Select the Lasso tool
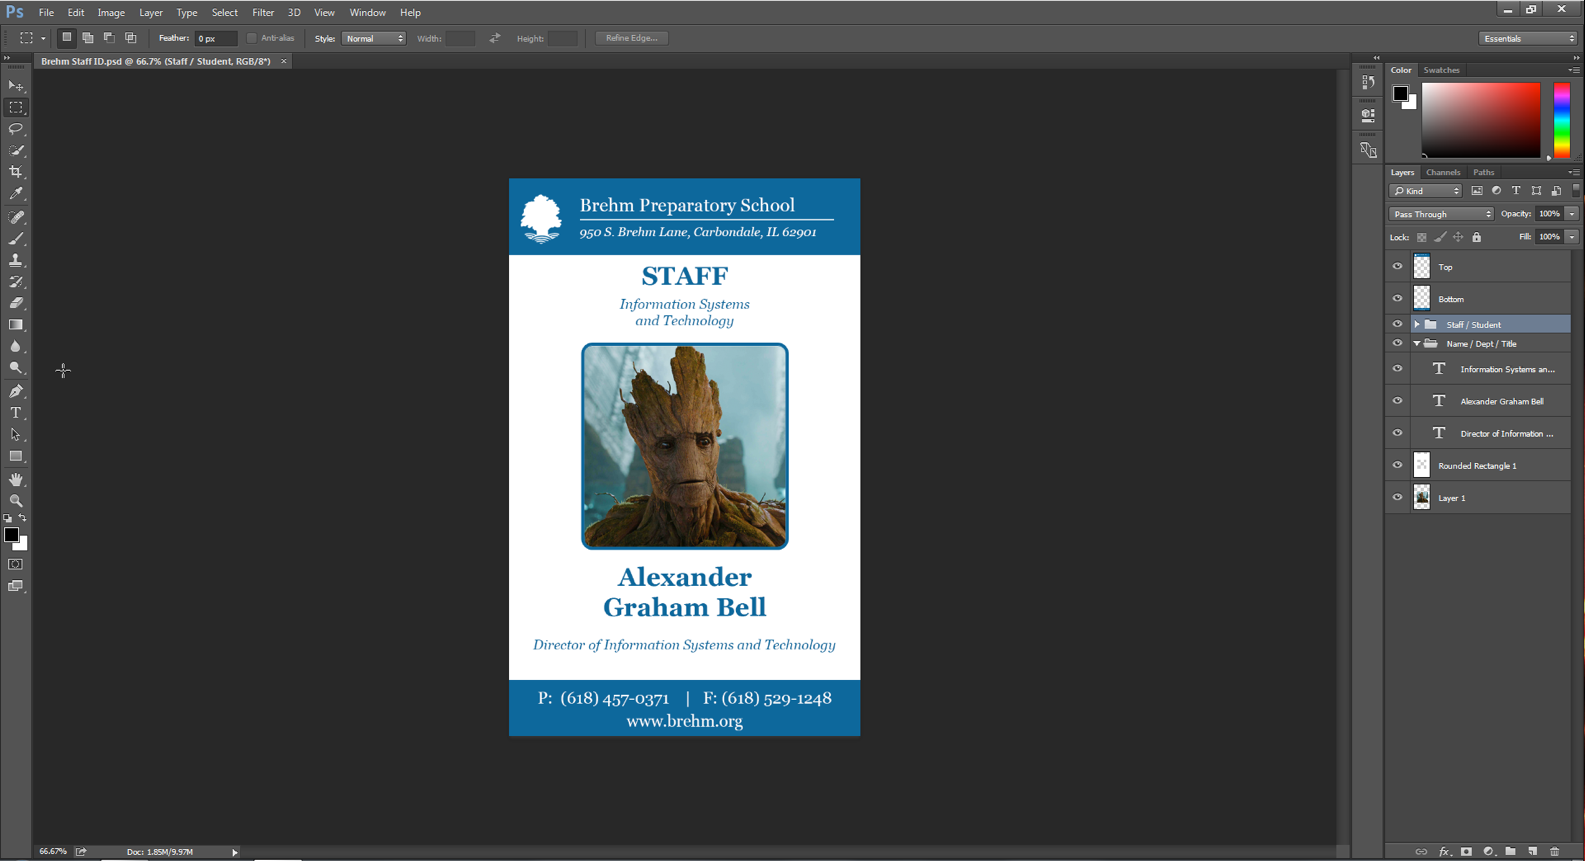Image resolution: width=1585 pixels, height=861 pixels. click(16, 129)
